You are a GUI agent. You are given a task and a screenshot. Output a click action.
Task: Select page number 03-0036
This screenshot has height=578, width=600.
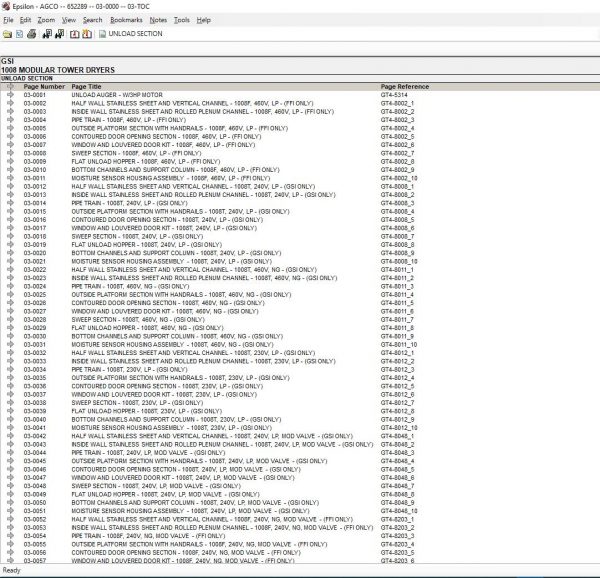click(x=34, y=386)
